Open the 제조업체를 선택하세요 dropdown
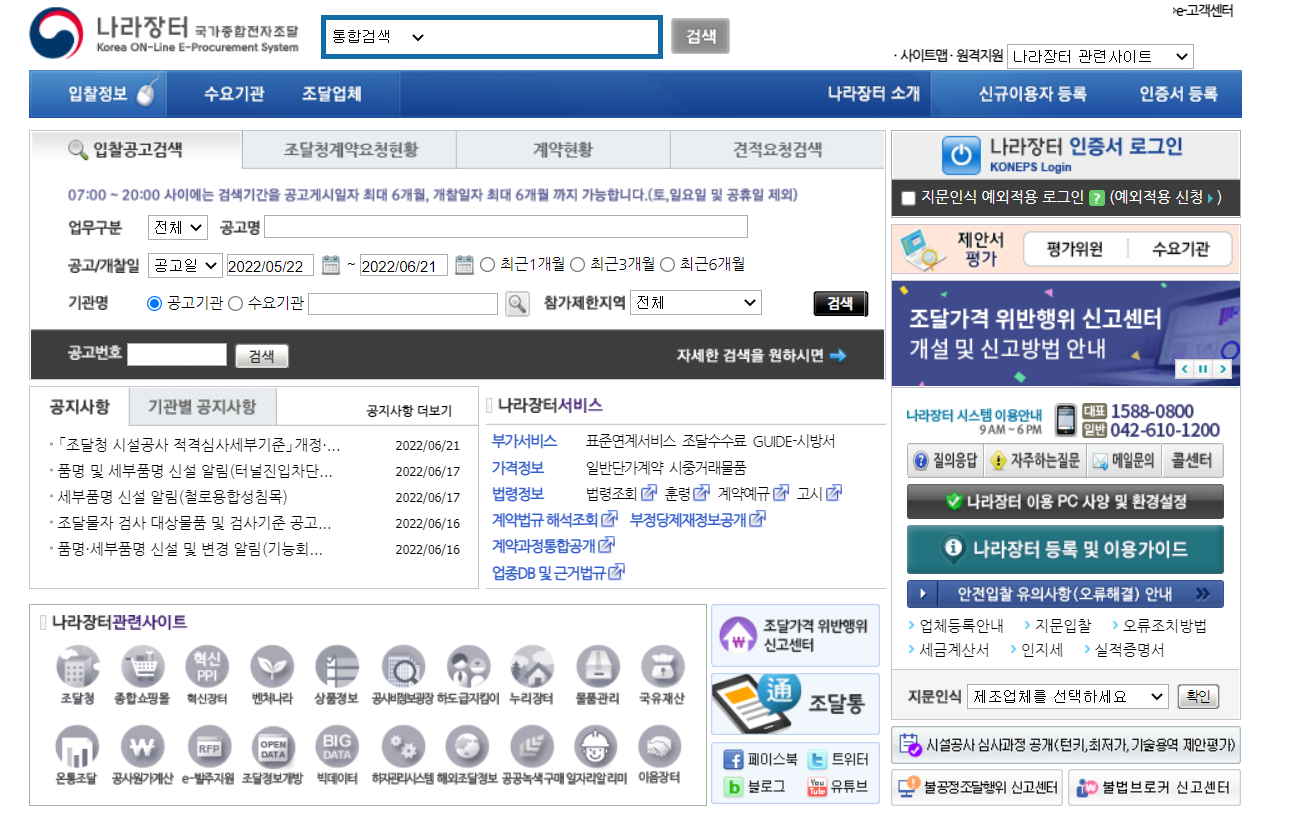This screenshot has width=1290, height=819. (x=1067, y=696)
